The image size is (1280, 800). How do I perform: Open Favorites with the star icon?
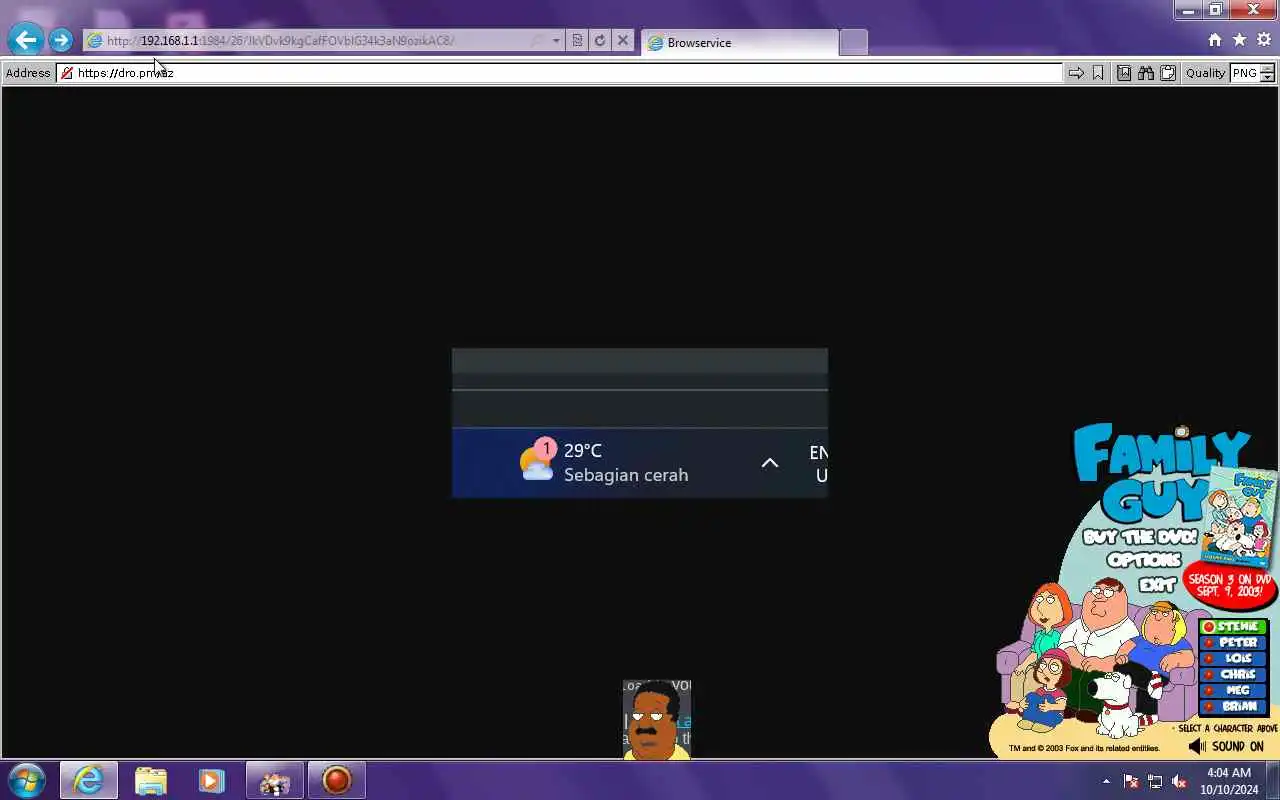point(1239,40)
